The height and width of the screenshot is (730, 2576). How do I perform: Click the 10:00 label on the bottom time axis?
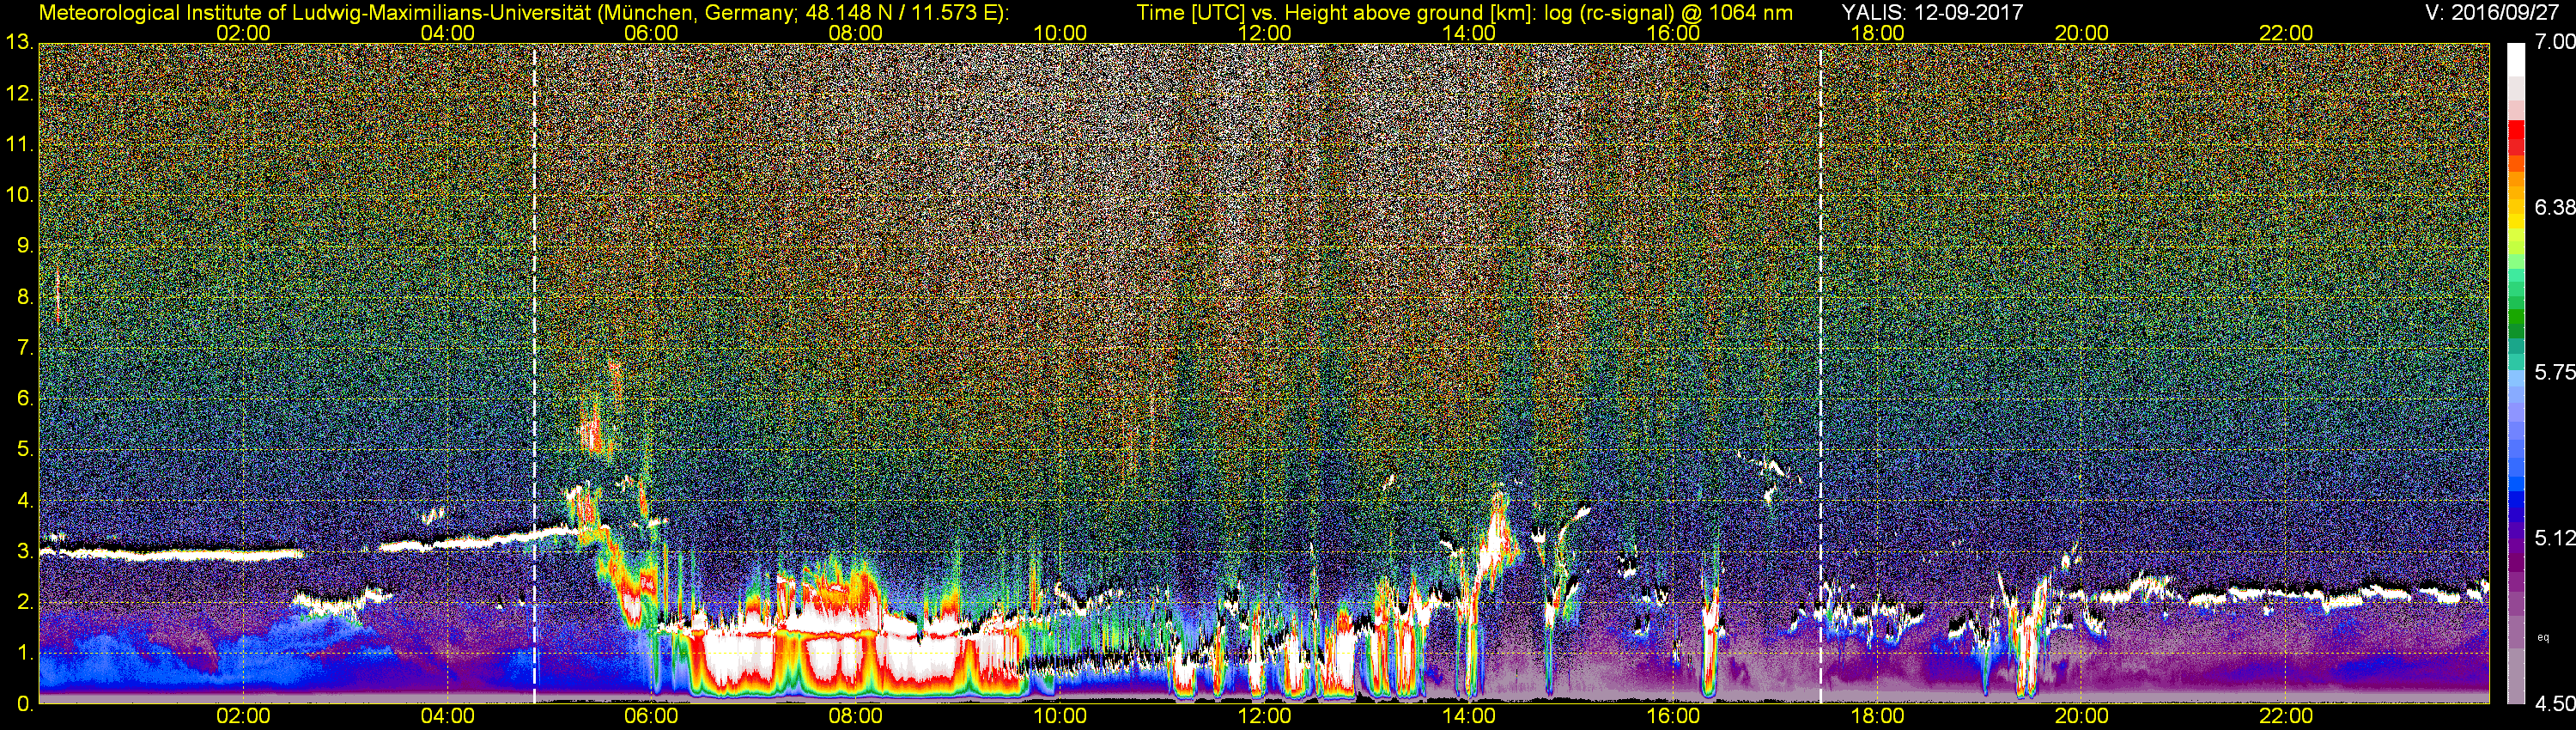[1060, 717]
